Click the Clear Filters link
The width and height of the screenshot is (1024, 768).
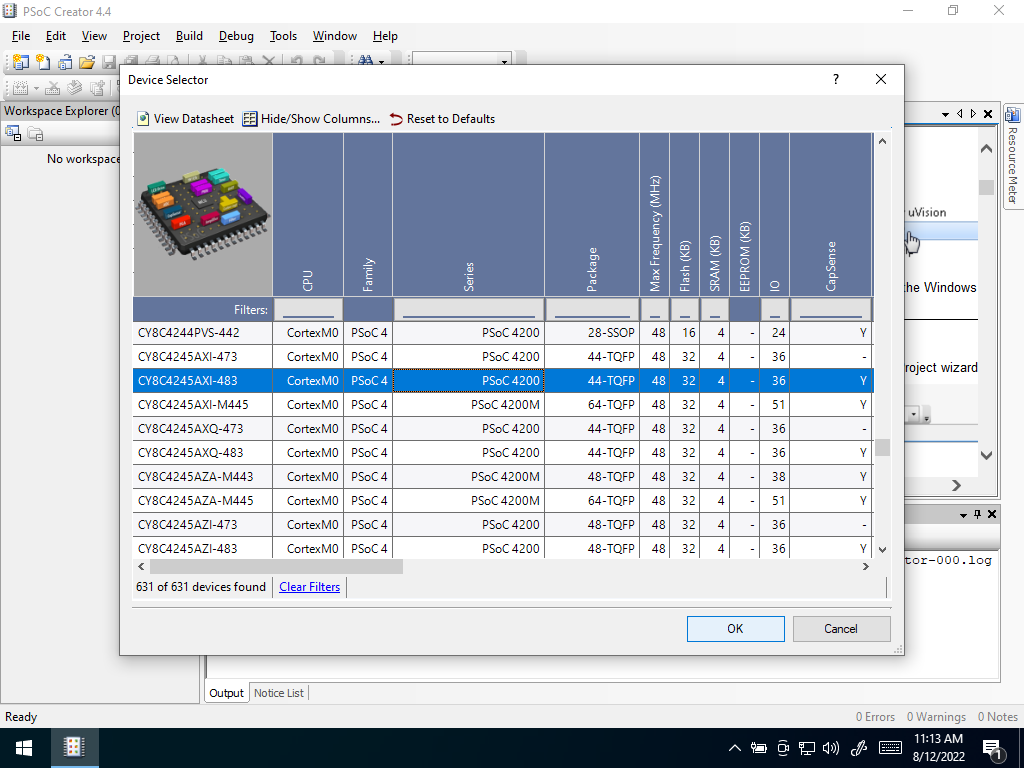point(310,586)
